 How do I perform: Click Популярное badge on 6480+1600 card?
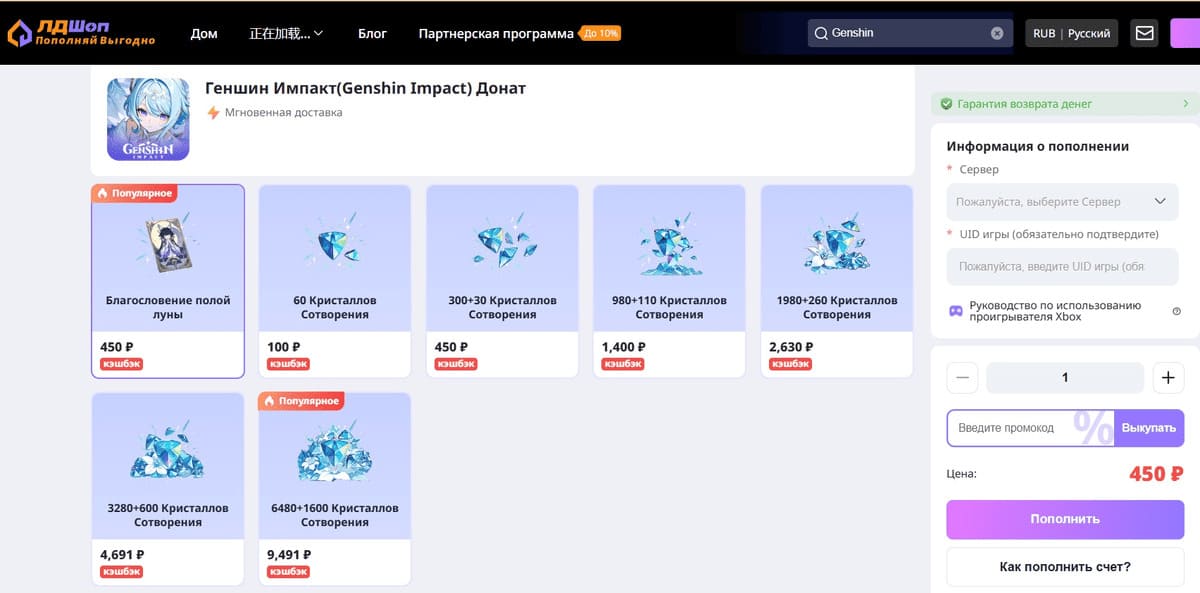pyautogui.click(x=302, y=401)
